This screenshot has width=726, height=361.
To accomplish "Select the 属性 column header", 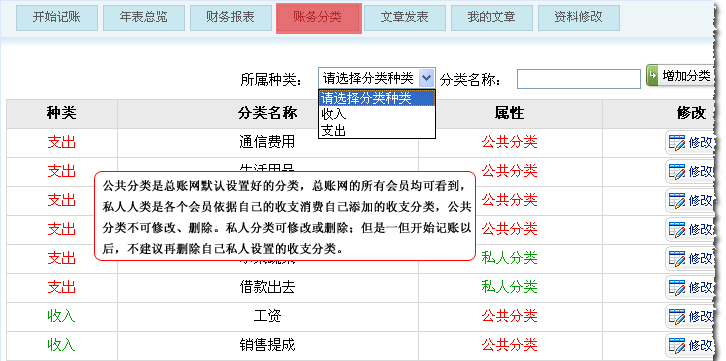I will point(510,113).
